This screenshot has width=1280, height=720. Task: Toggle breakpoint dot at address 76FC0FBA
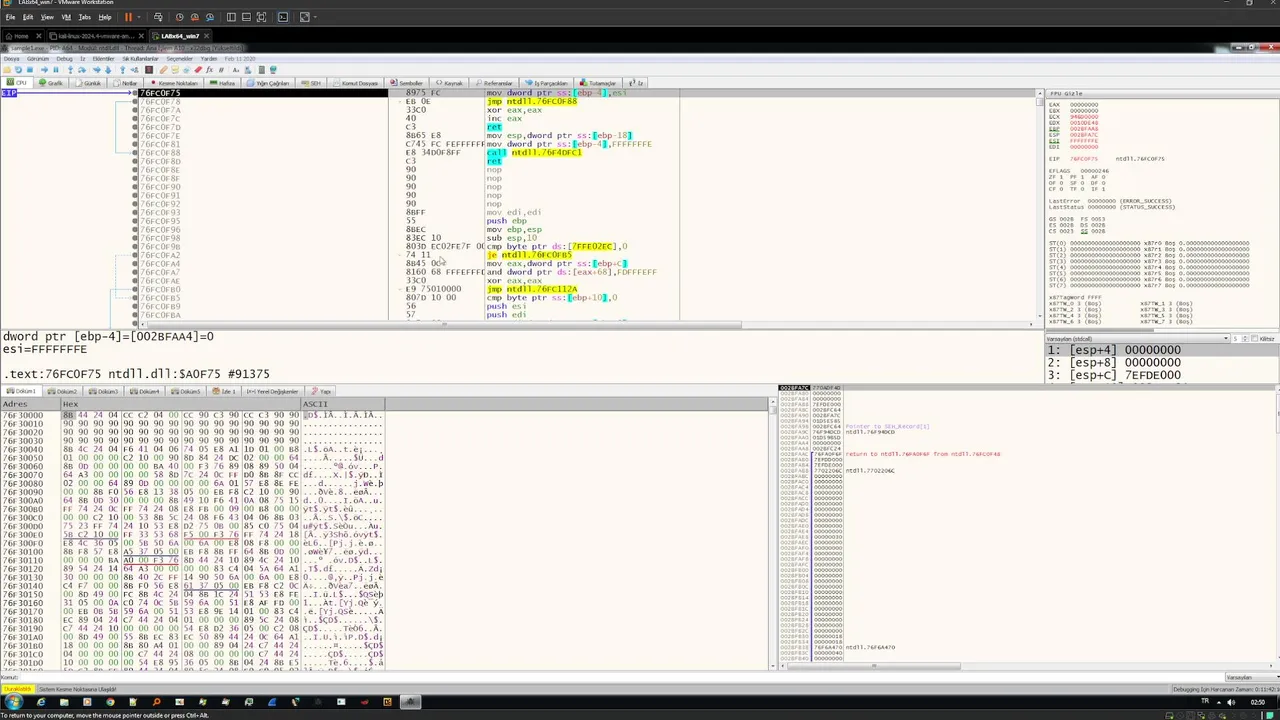coord(135,315)
